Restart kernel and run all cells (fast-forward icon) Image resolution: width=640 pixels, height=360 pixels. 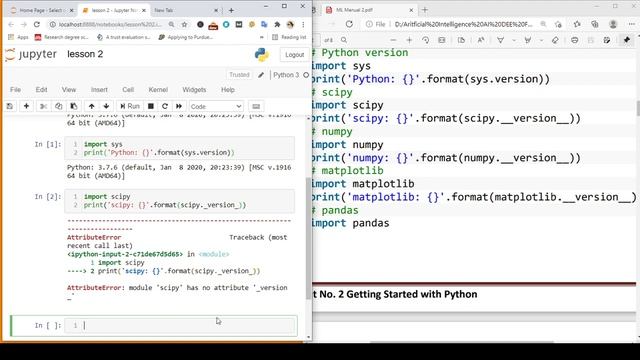pos(179,106)
